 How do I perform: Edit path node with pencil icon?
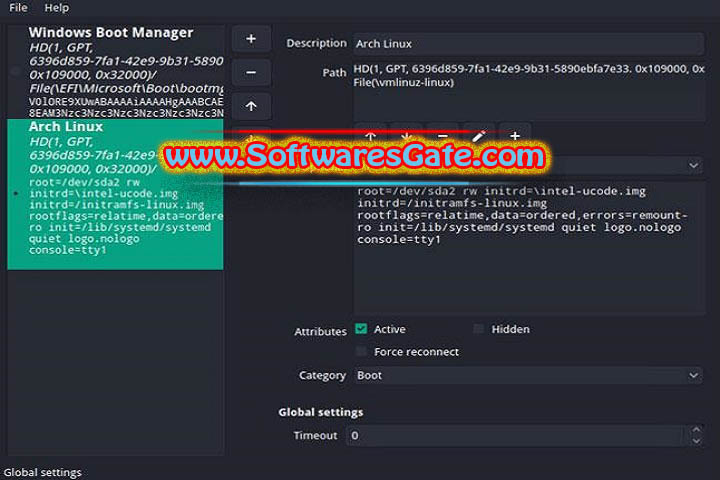tap(479, 136)
